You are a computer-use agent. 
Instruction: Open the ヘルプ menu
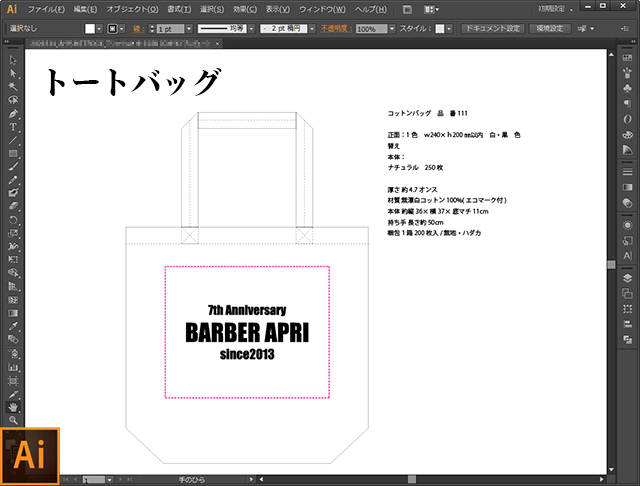(370, 9)
